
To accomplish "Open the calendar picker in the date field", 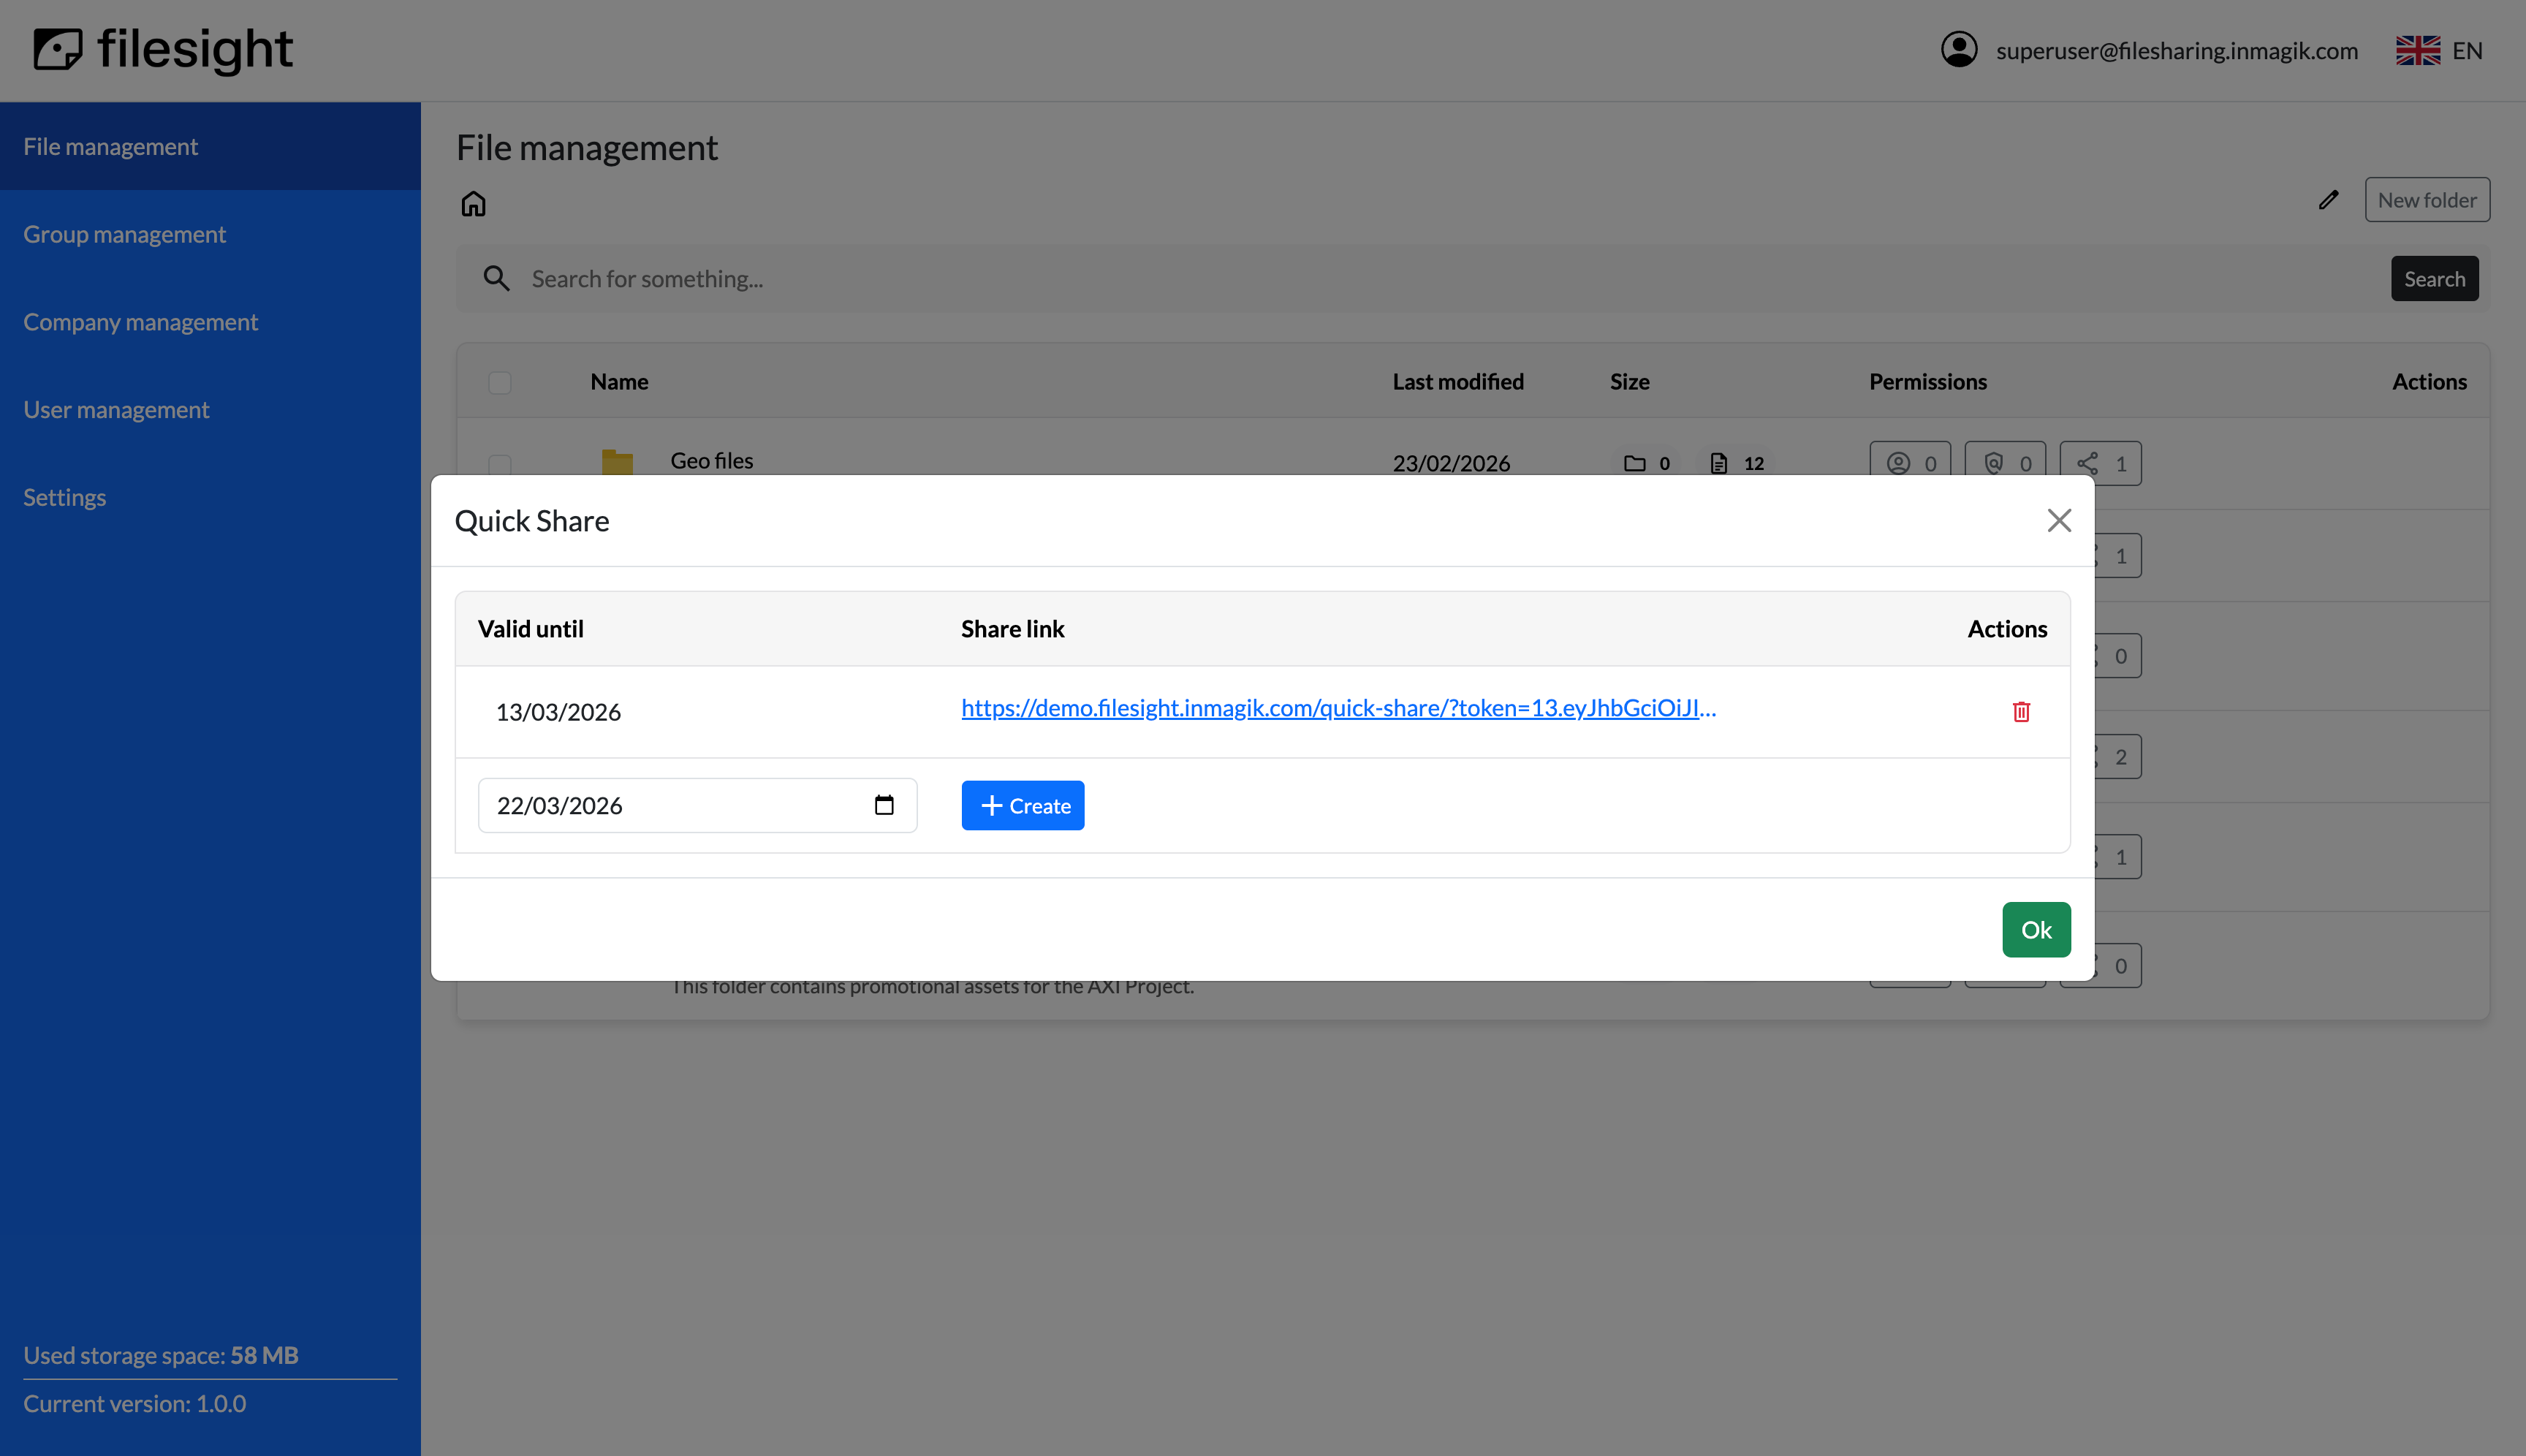I will tap(883, 804).
